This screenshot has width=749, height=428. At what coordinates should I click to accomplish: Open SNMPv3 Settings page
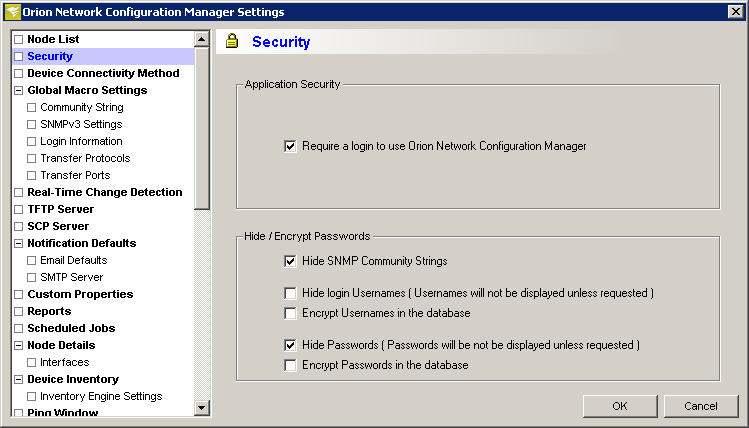[81, 124]
